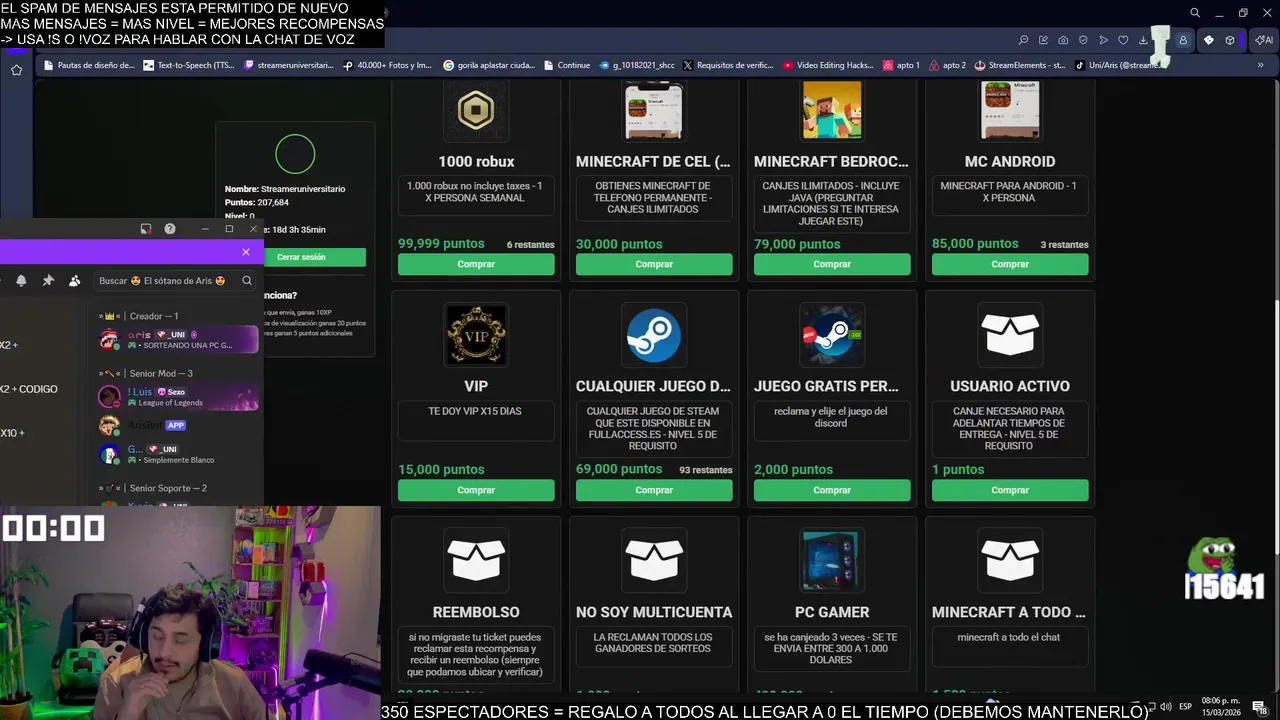Open the browser downloads icon
This screenshot has height=720, width=1280.
tap(1143, 40)
